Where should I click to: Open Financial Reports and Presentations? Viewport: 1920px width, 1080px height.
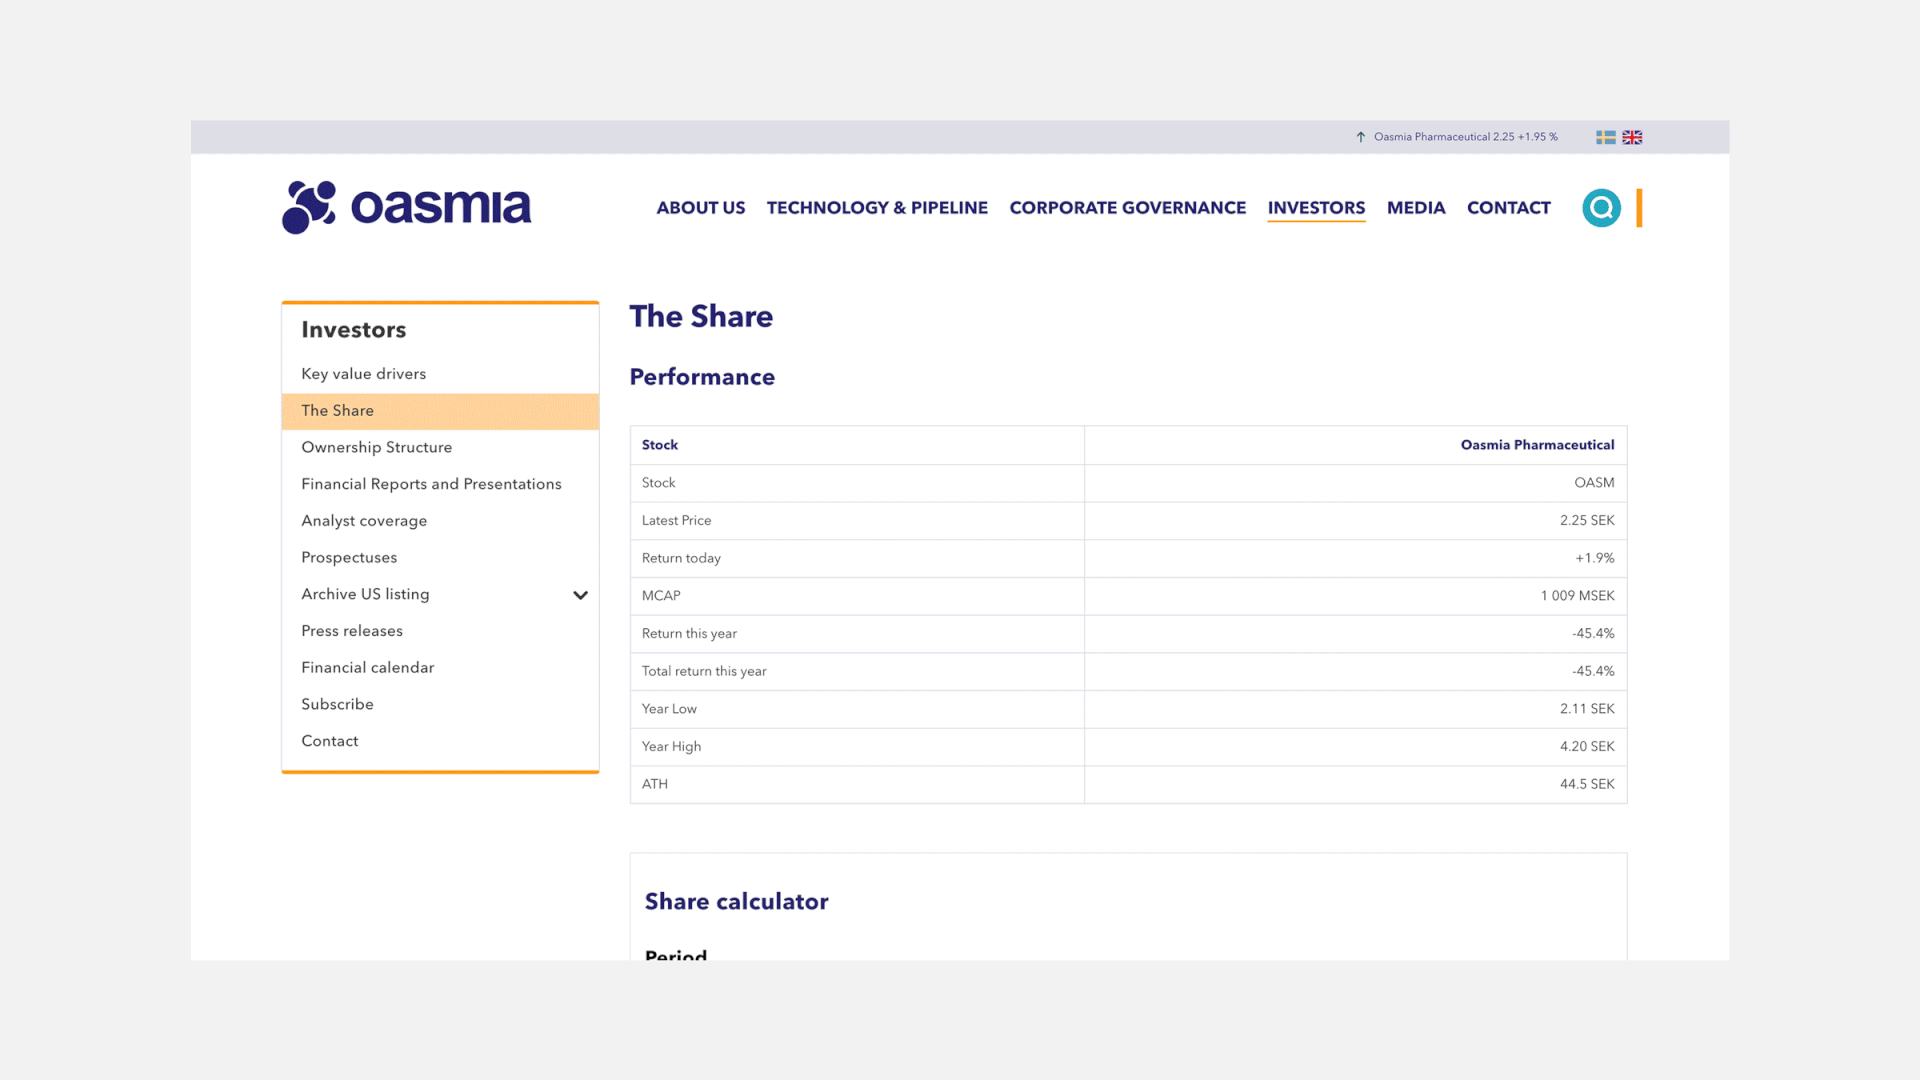(x=431, y=484)
